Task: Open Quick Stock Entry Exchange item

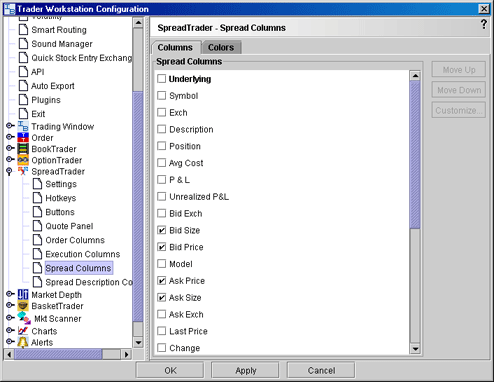Action: 82,58
